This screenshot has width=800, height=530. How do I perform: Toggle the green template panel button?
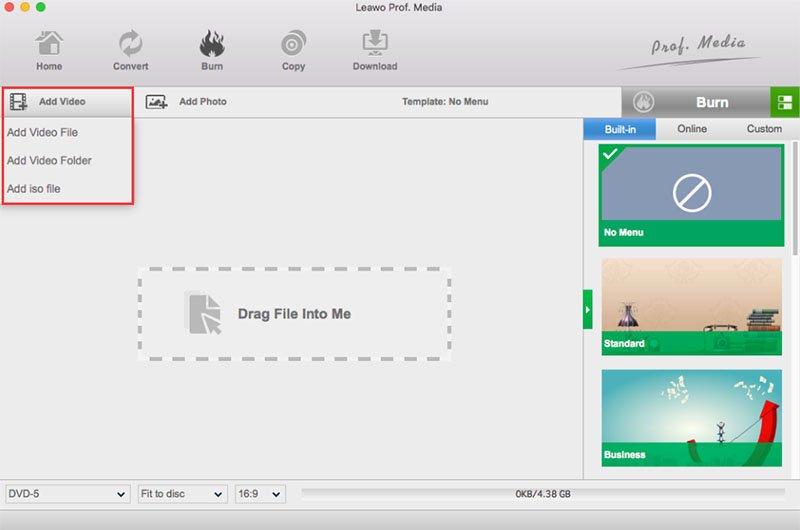(x=785, y=102)
